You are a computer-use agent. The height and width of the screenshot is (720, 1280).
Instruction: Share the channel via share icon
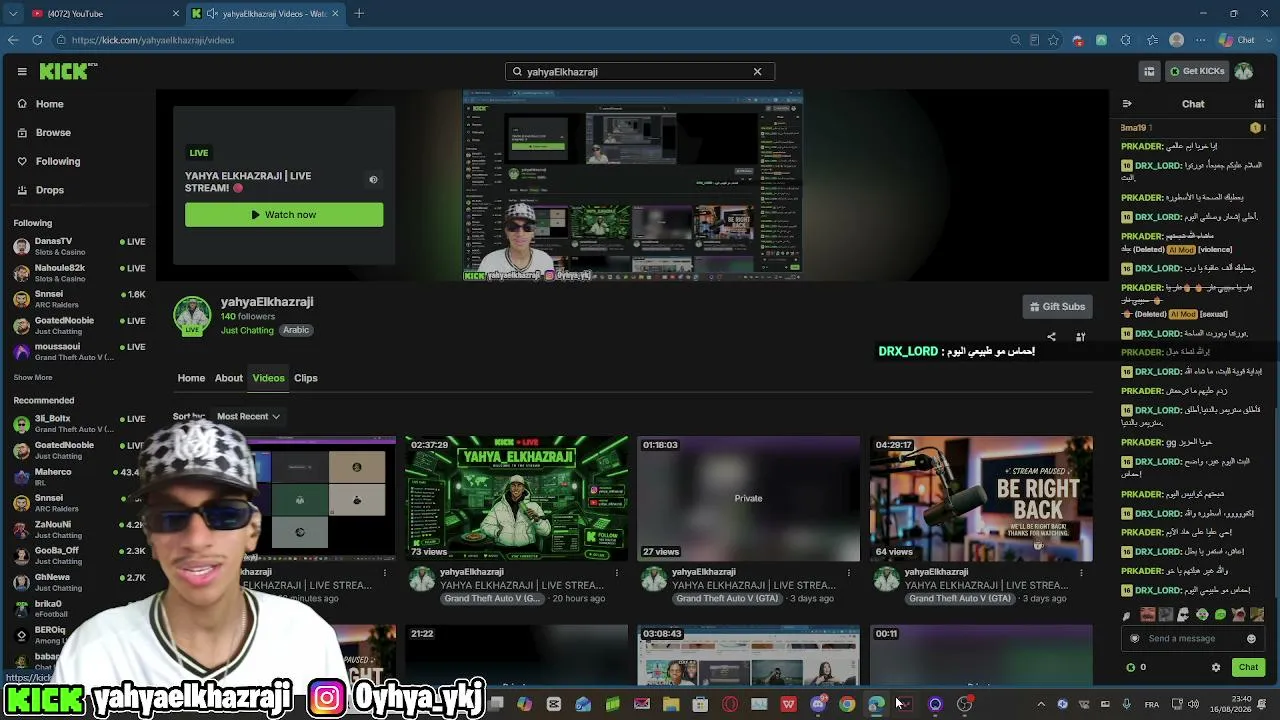pyautogui.click(x=1051, y=337)
